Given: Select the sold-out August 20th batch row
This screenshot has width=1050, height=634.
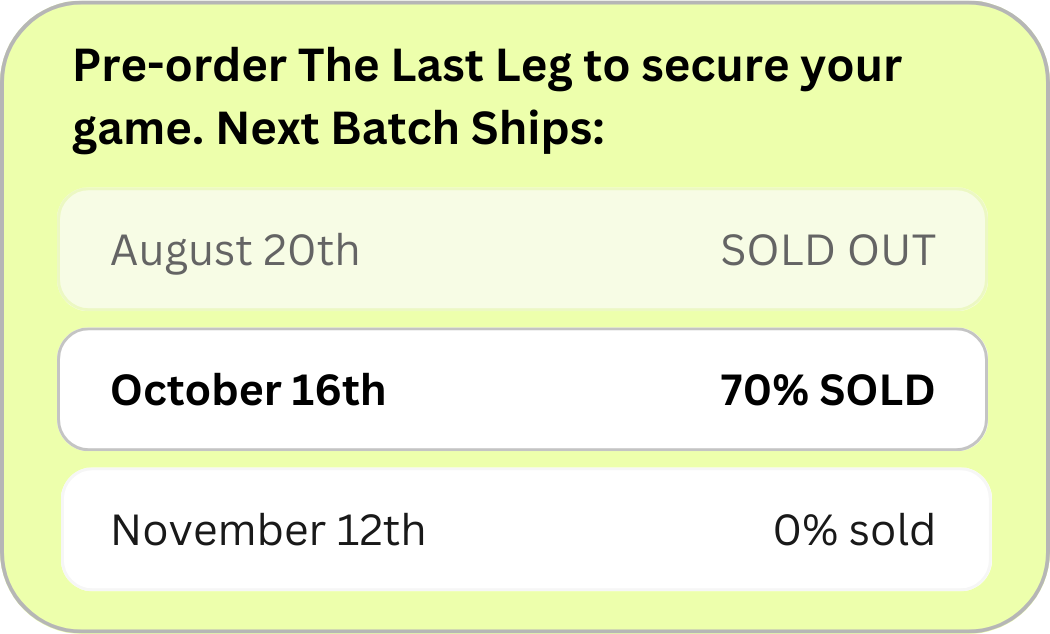Looking at the screenshot, I should [522, 250].
